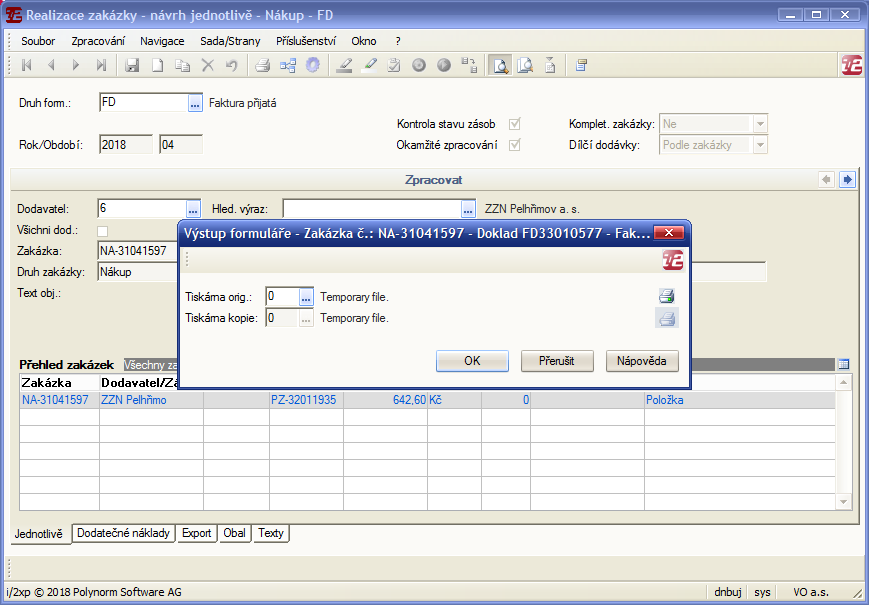869x605 pixels.
Task: Click the scroll up arrow of orders table
Action: [x=844, y=382]
